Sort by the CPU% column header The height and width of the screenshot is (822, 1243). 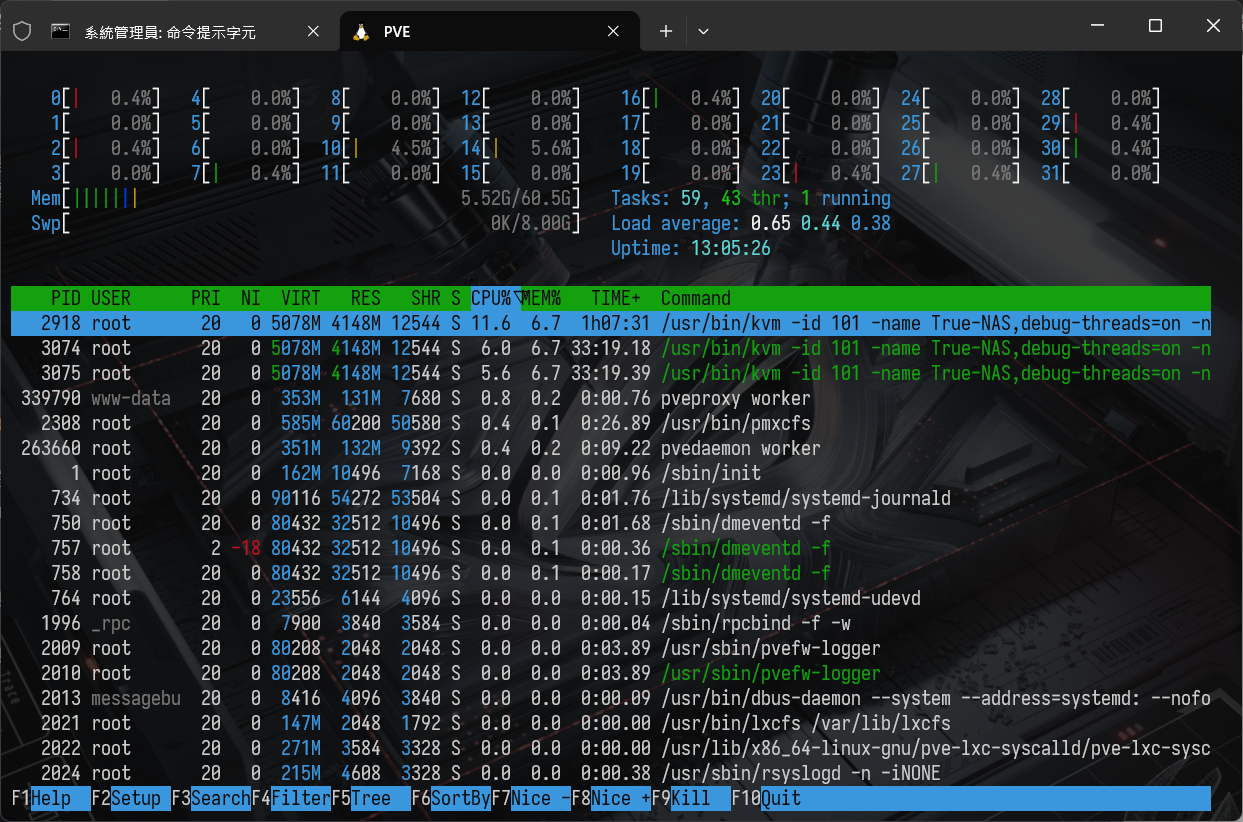492,298
